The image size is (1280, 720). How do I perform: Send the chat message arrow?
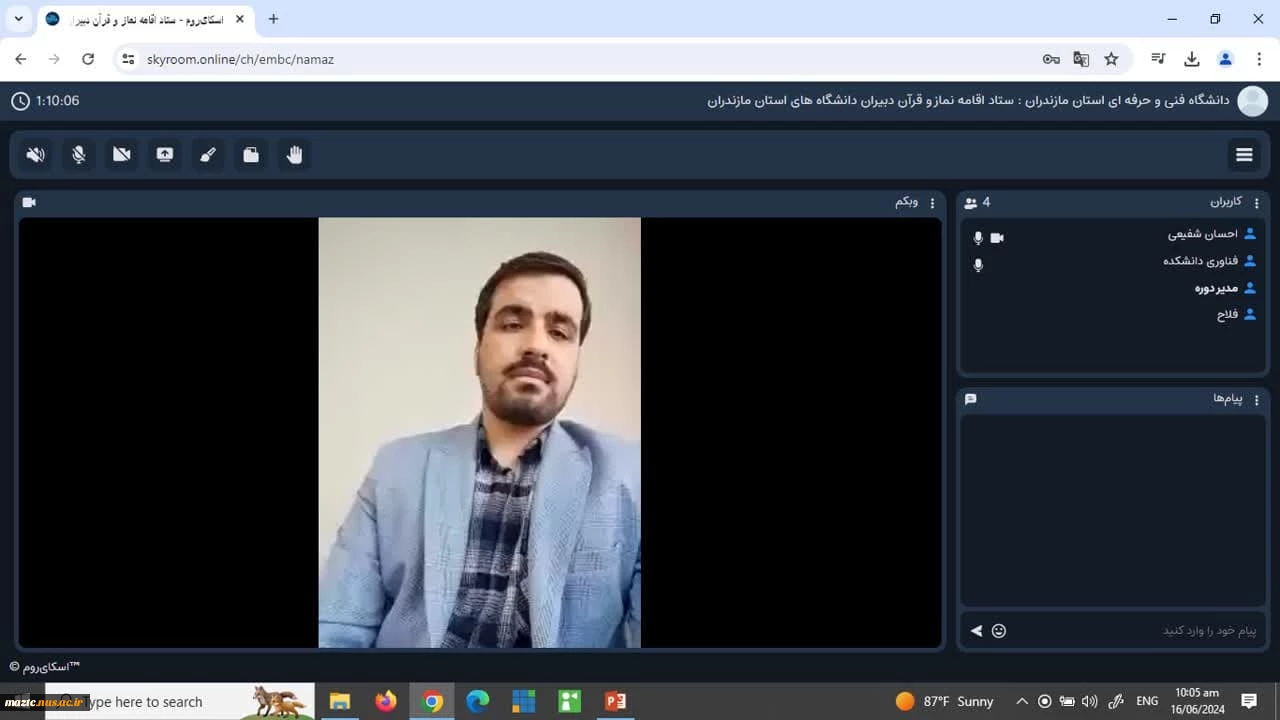tap(976, 631)
